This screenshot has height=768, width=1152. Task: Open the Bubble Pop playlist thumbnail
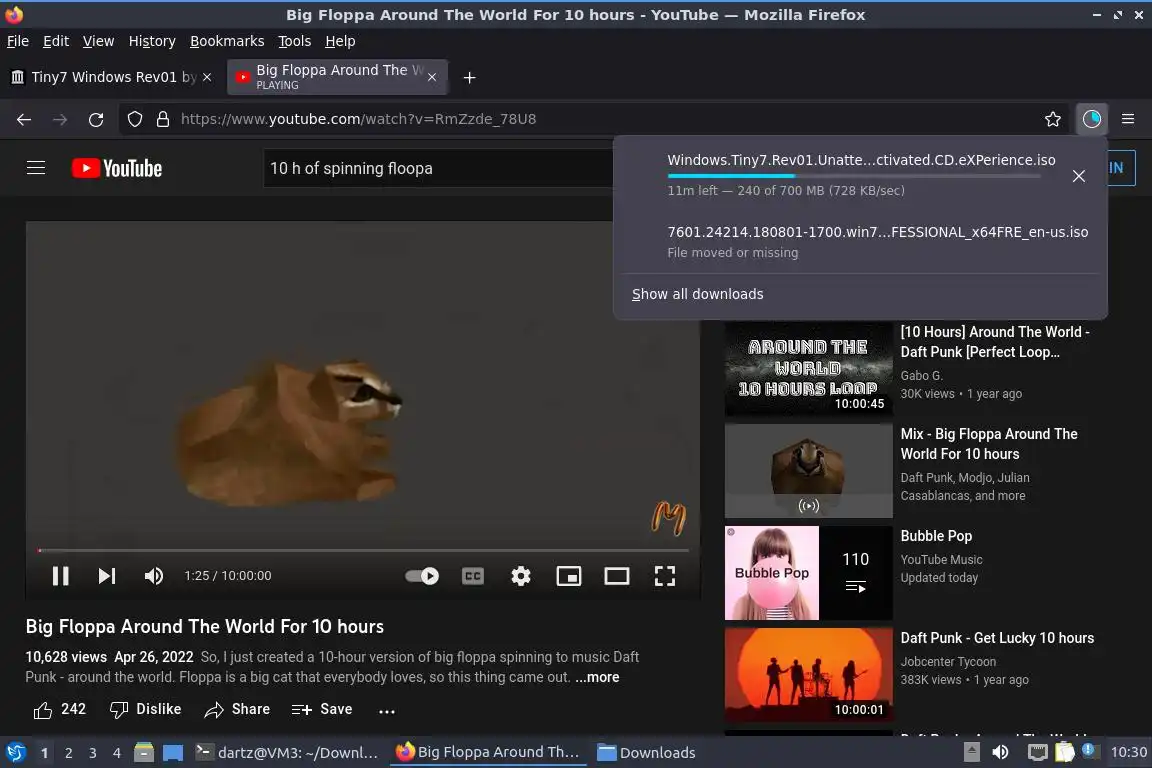[x=808, y=573]
